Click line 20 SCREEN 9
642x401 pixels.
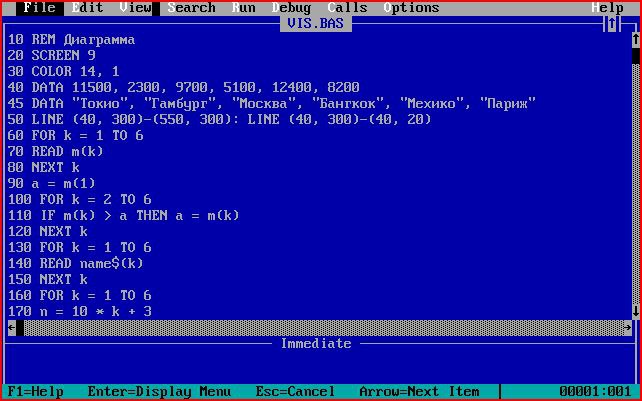pyautogui.click(x=52, y=55)
